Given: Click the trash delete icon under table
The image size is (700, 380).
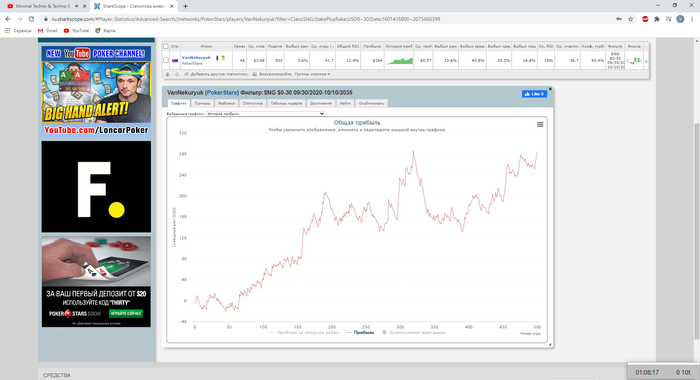Looking at the screenshot, I should click(168, 74).
